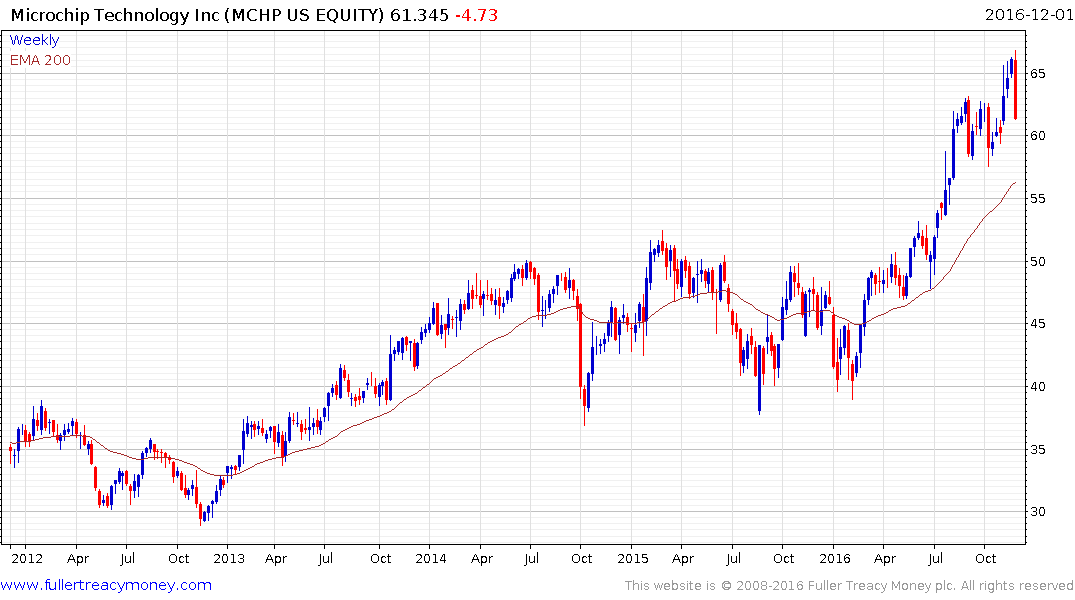1075x600 pixels.
Task: Click the 55 price axis label
Action: [x=1038, y=199]
